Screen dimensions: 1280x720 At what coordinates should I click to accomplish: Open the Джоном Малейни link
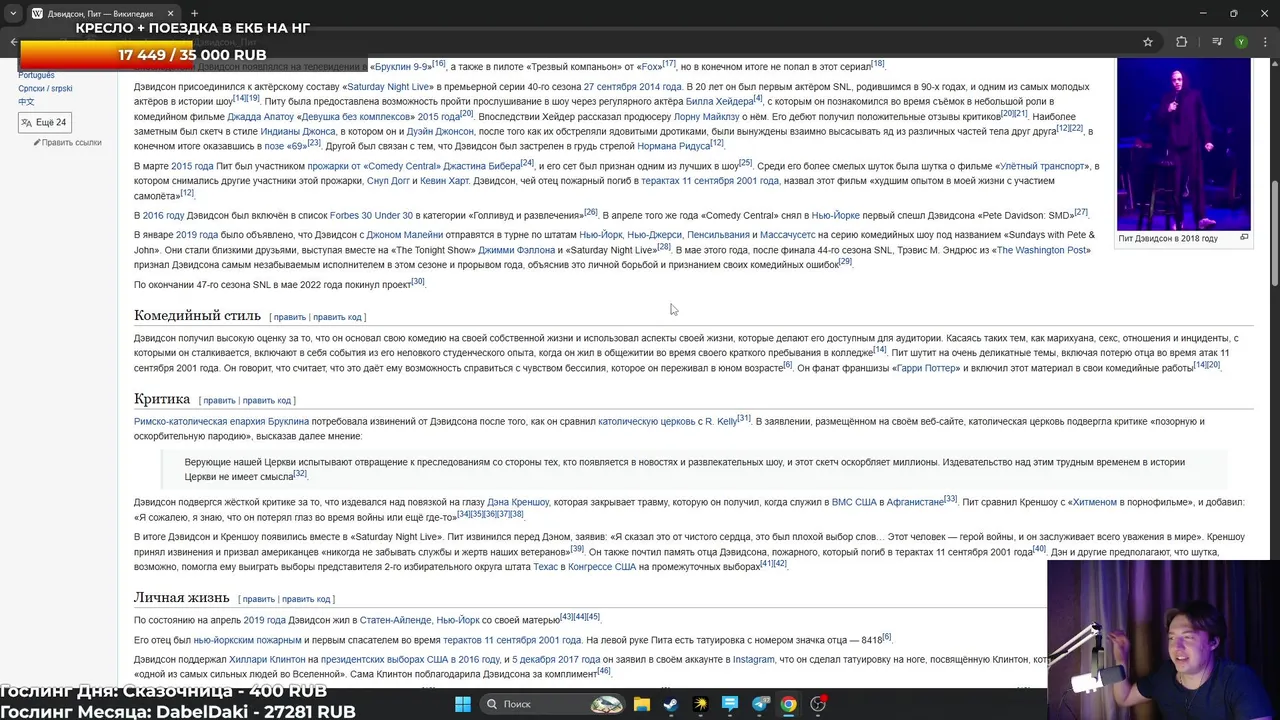tap(404, 235)
